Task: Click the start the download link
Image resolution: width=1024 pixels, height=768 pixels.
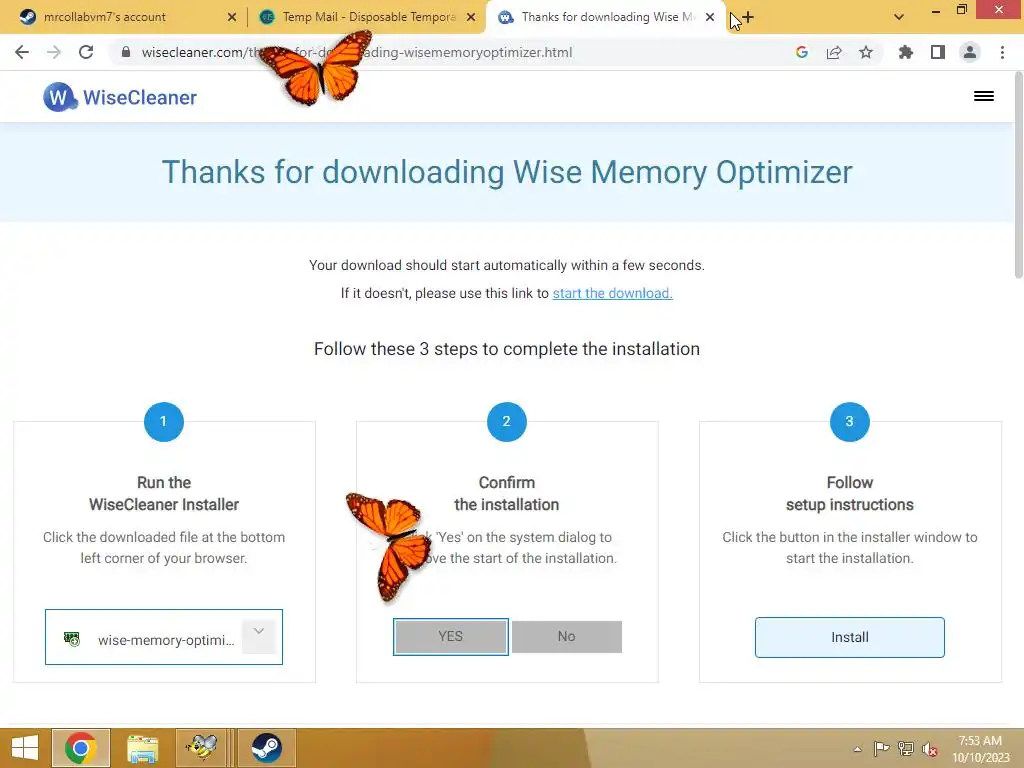Action: 613,293
